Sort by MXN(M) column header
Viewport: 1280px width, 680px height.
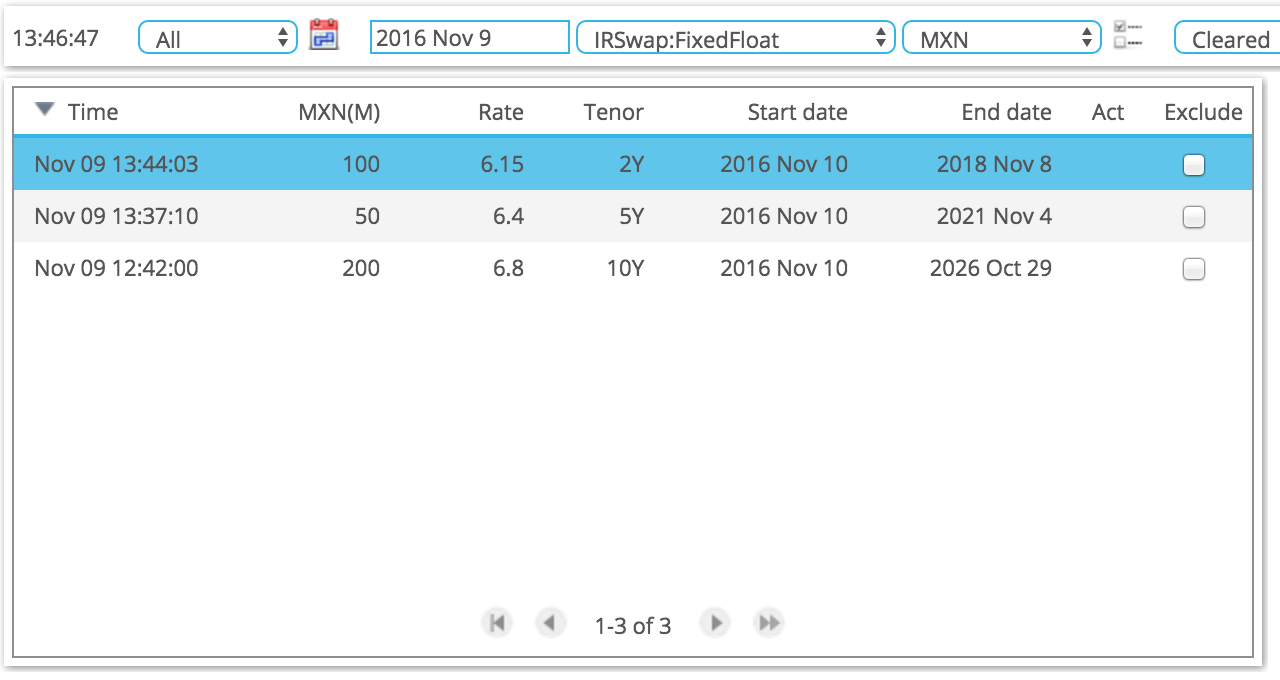339,112
